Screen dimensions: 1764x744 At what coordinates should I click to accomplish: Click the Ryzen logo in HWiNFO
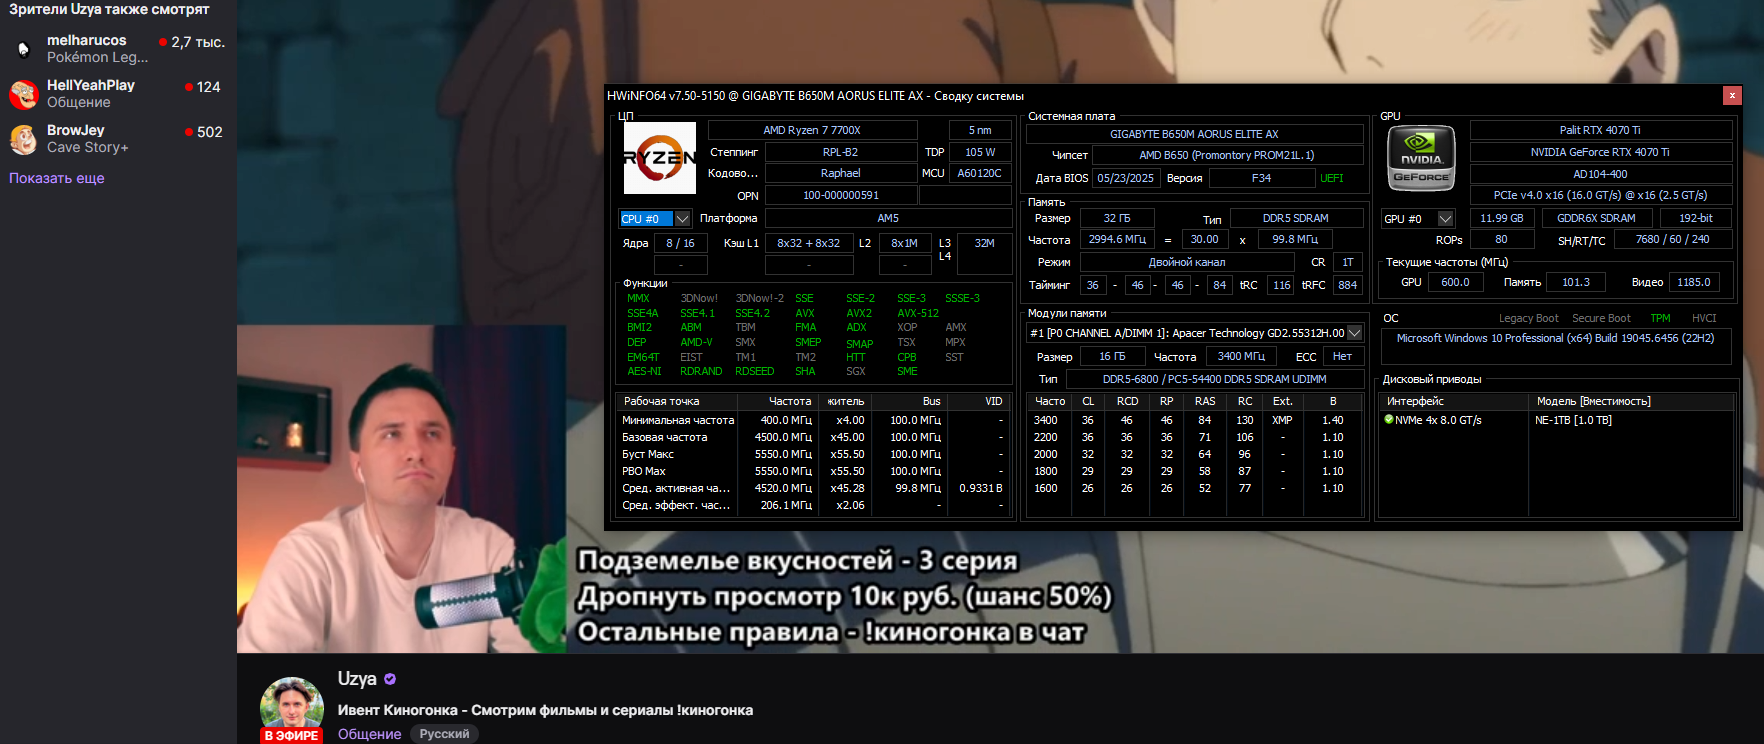click(x=660, y=158)
